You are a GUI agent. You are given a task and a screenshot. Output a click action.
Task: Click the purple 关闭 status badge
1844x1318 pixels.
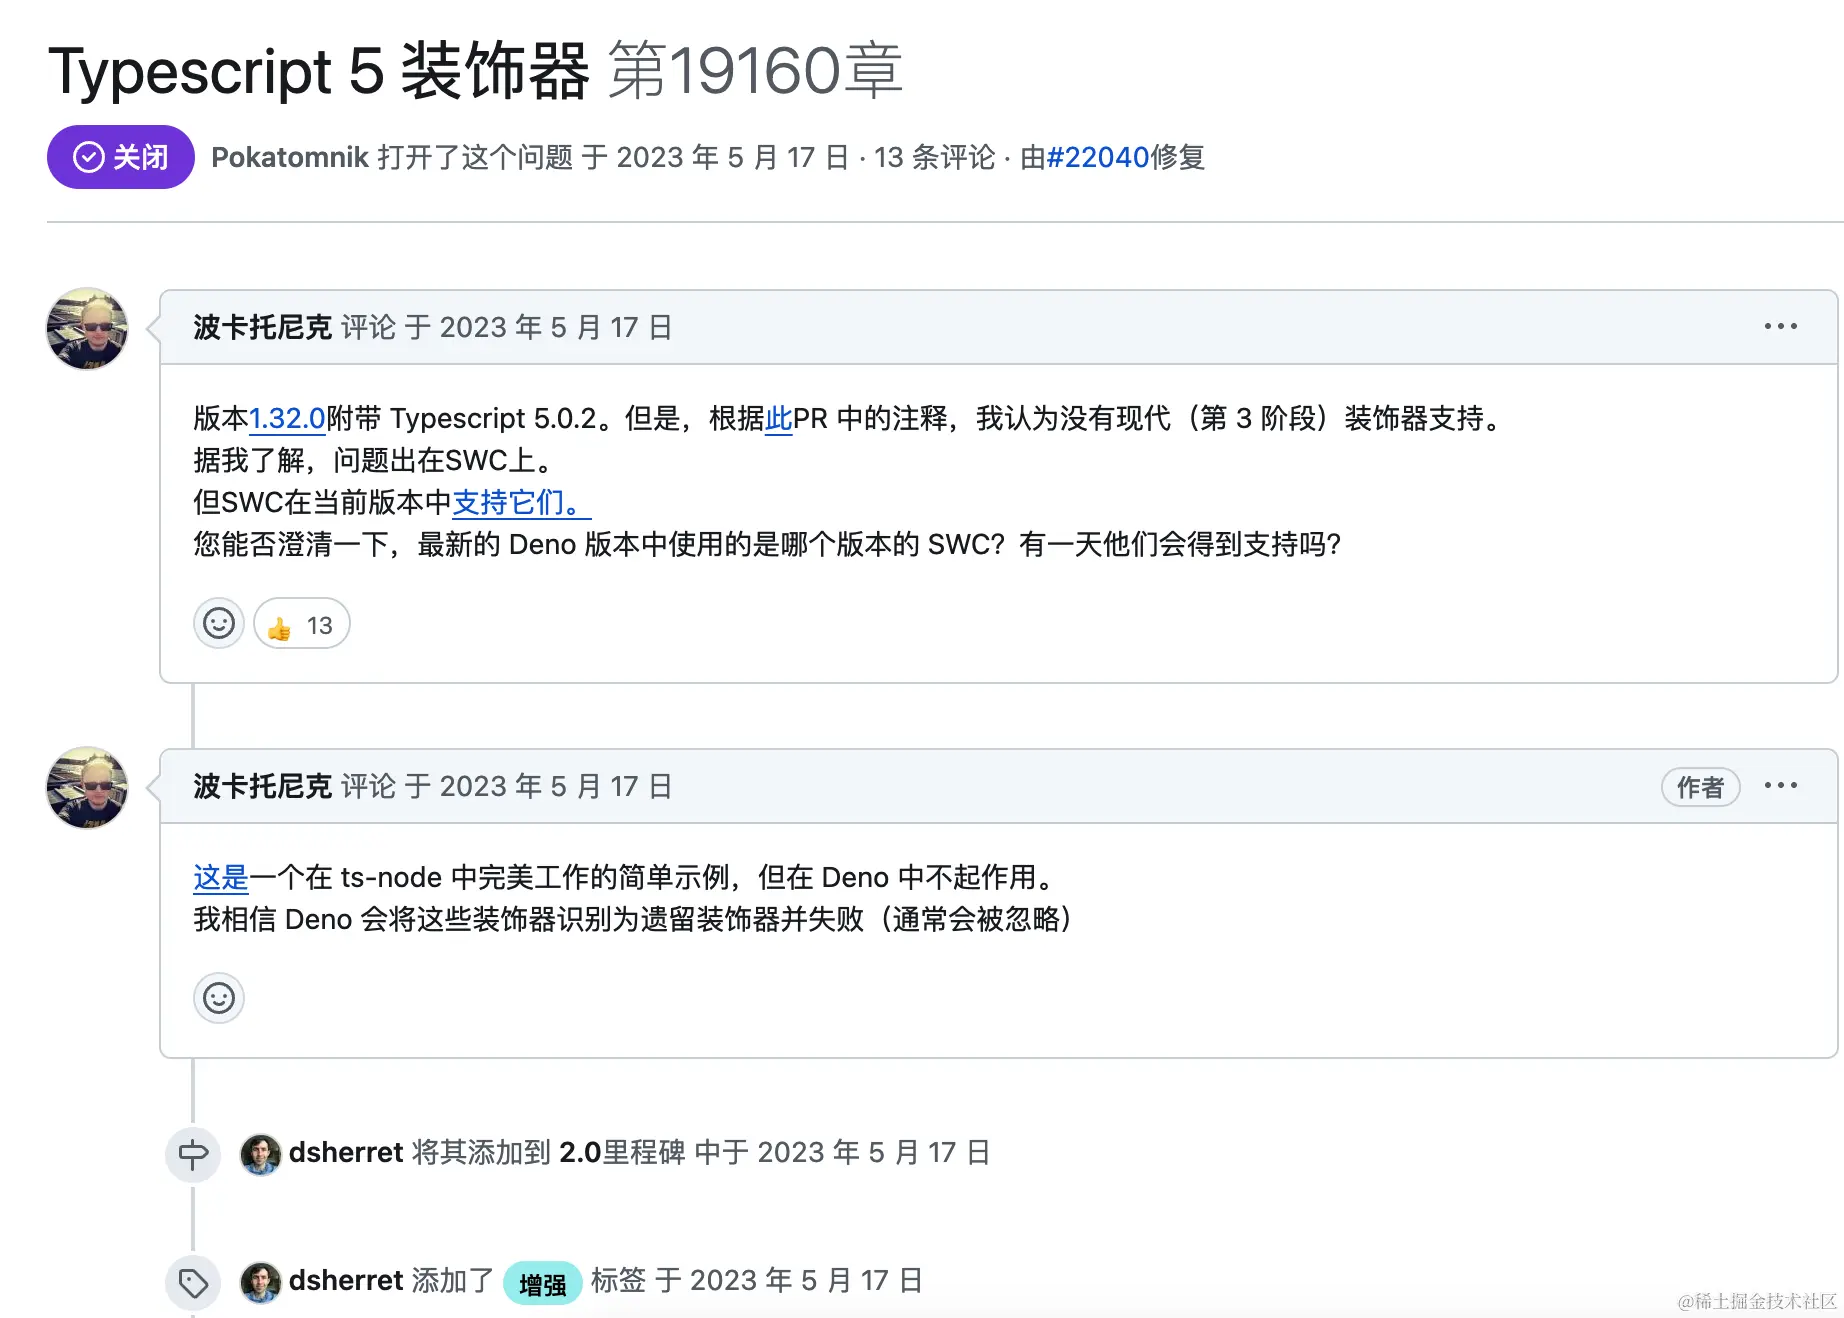tap(120, 157)
